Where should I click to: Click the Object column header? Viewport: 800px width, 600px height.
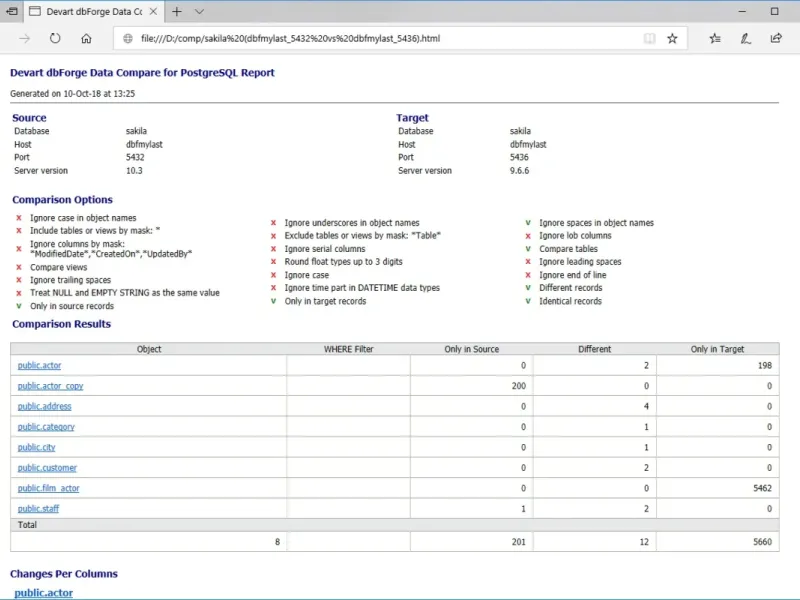click(x=148, y=349)
